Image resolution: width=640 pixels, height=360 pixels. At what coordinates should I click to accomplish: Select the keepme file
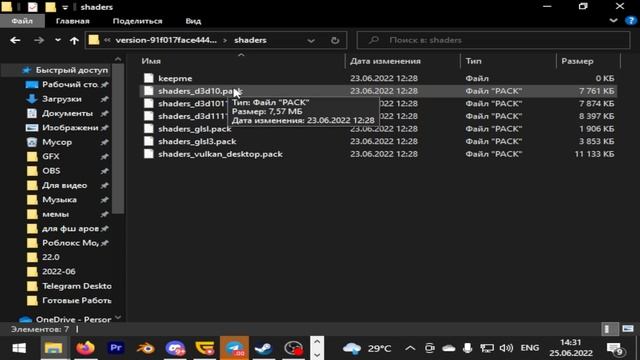[175, 78]
